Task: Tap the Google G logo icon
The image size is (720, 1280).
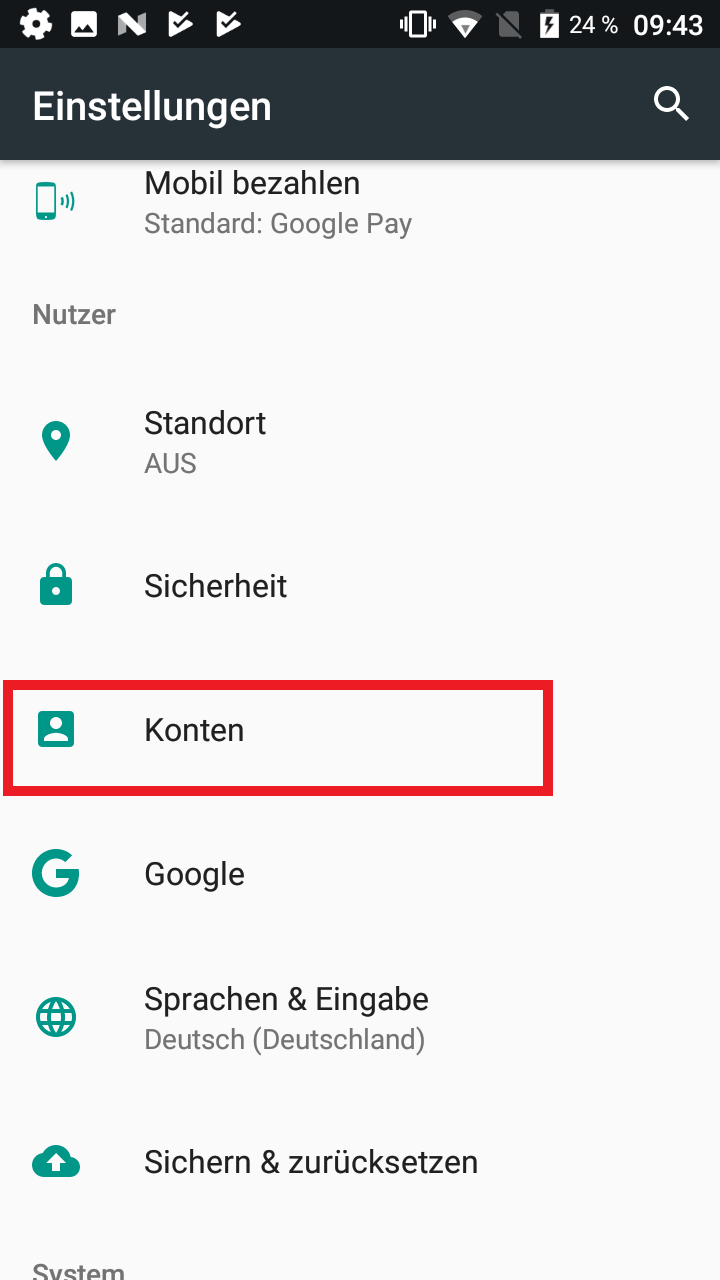Action: pyautogui.click(x=56, y=873)
